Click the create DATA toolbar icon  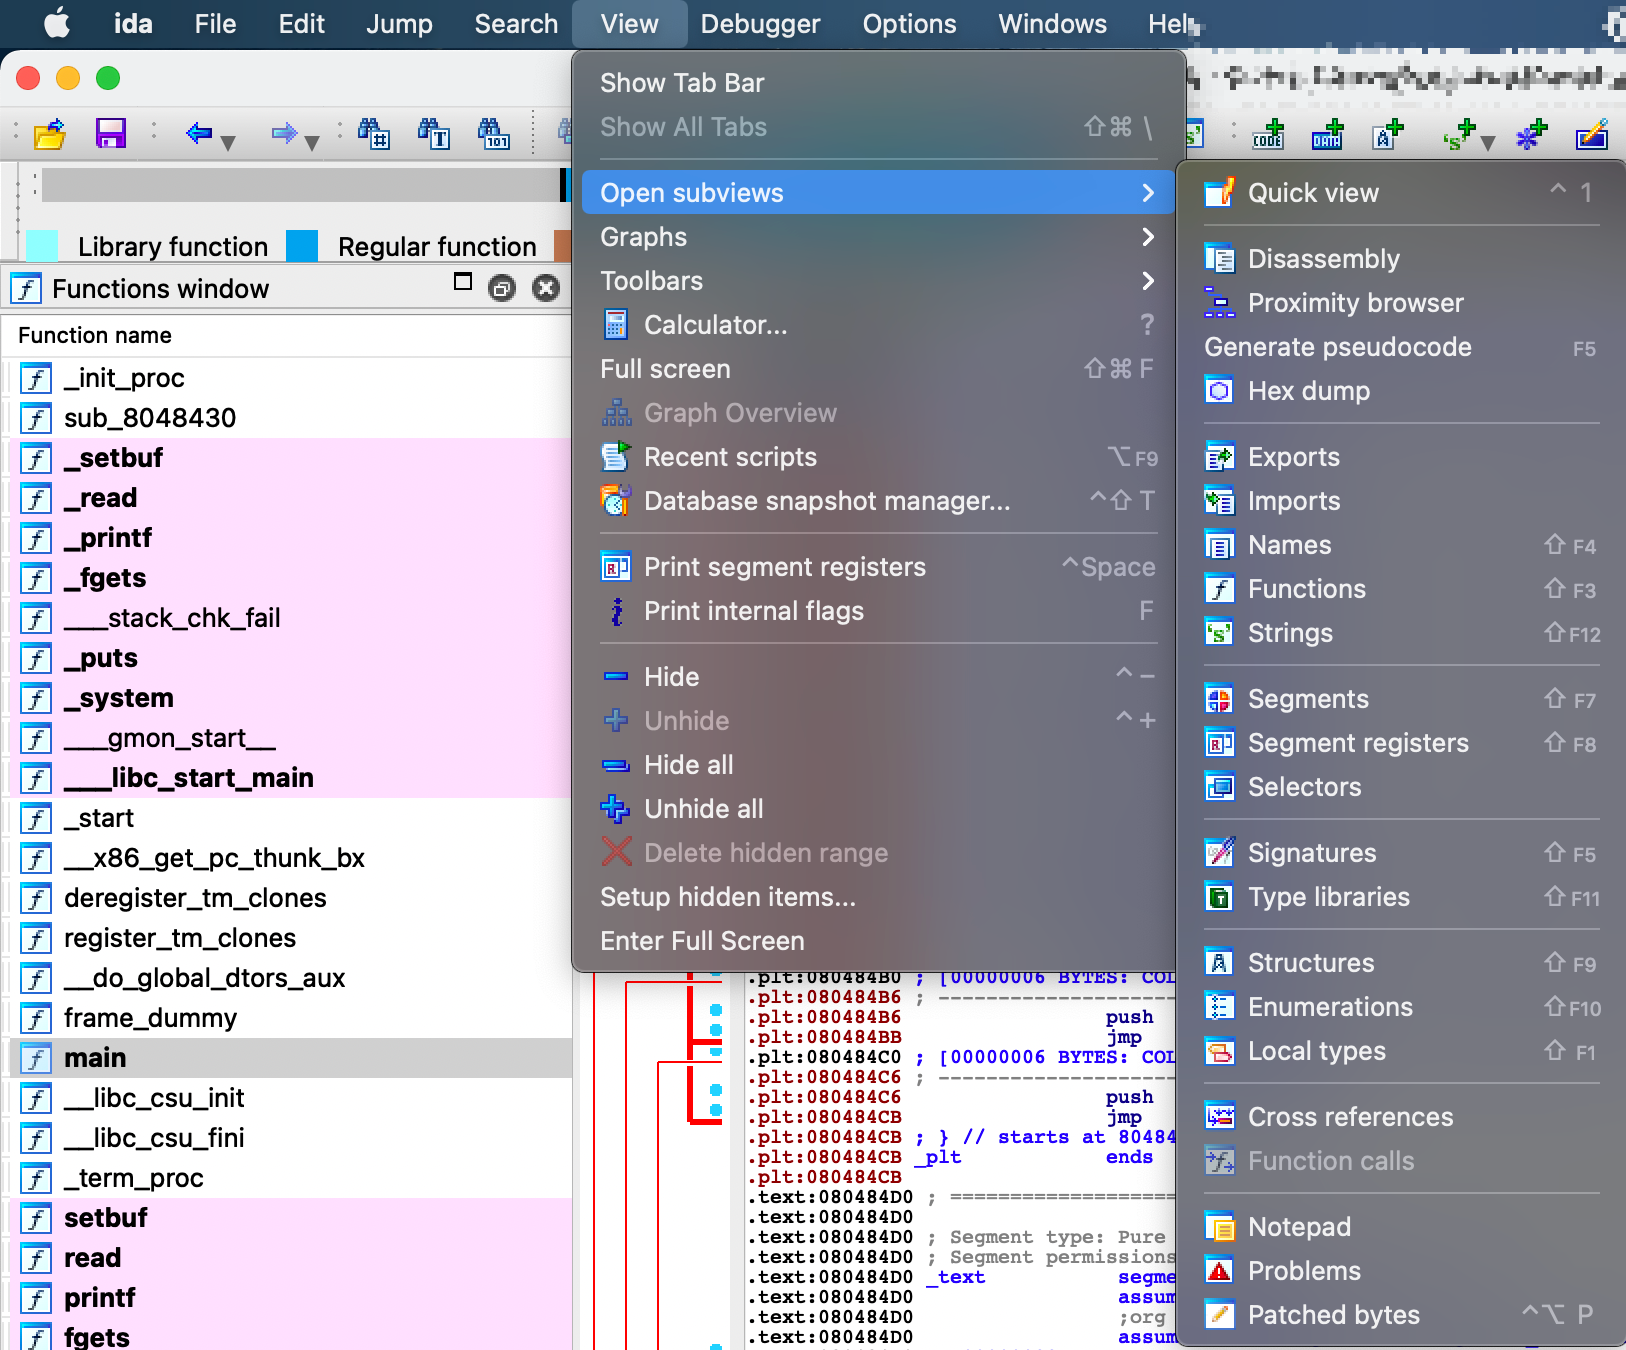point(1328,134)
